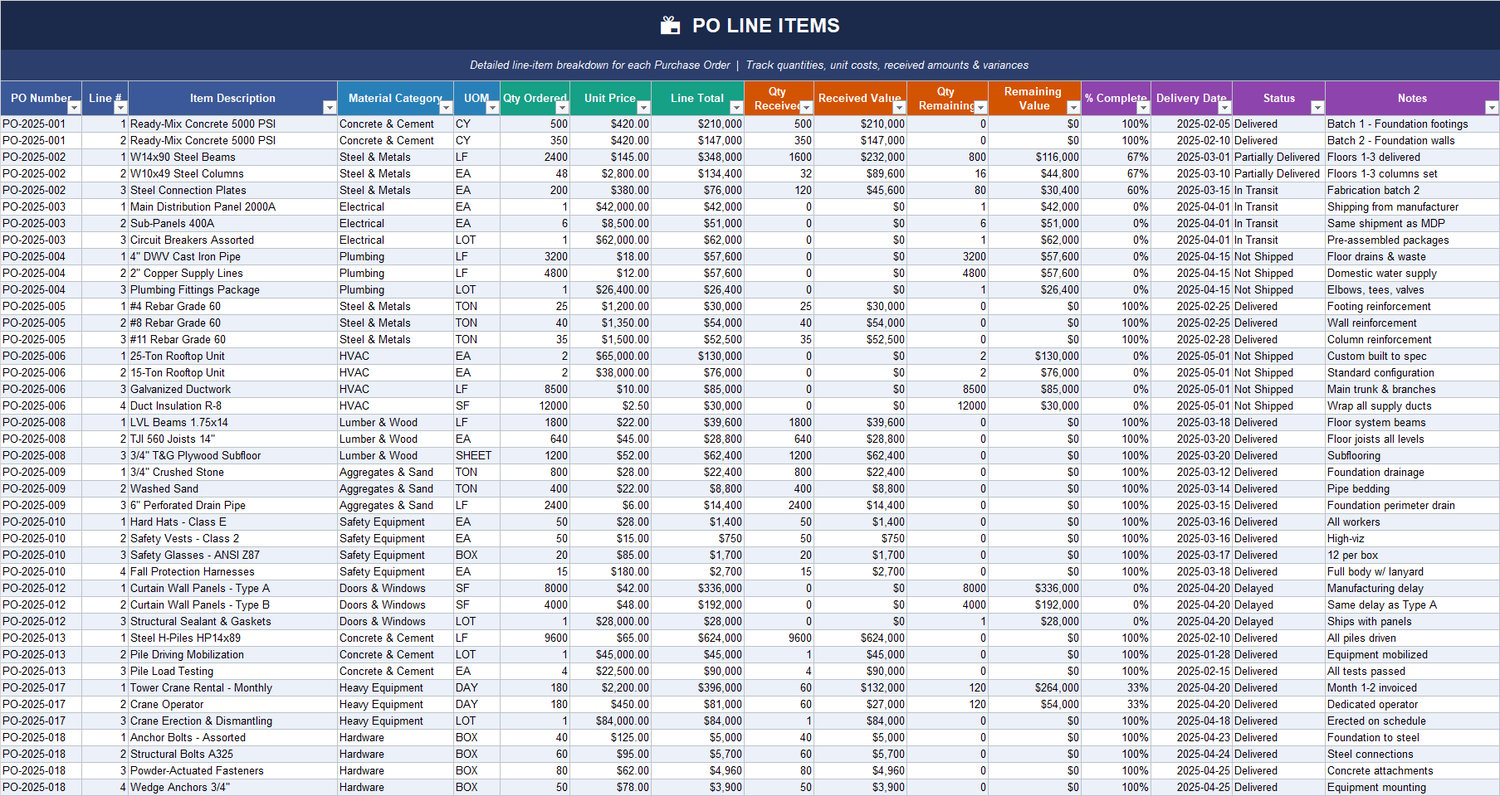Open the Unit Price filter dropdown
This screenshot has height=796, width=1500.
pos(643,107)
